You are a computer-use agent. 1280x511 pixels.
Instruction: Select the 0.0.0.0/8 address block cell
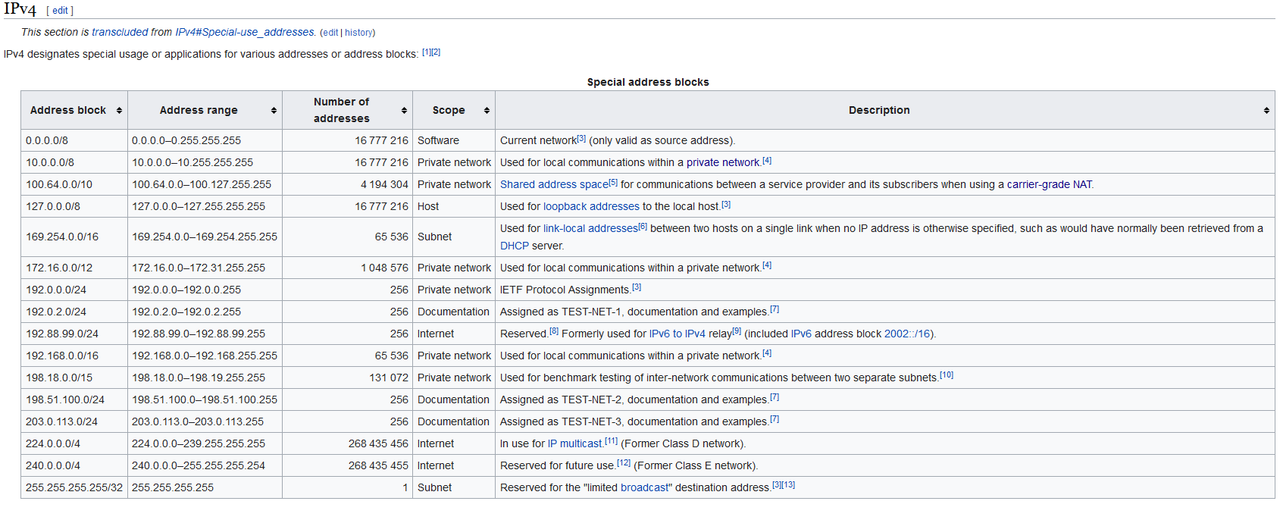pyautogui.click(x=75, y=141)
